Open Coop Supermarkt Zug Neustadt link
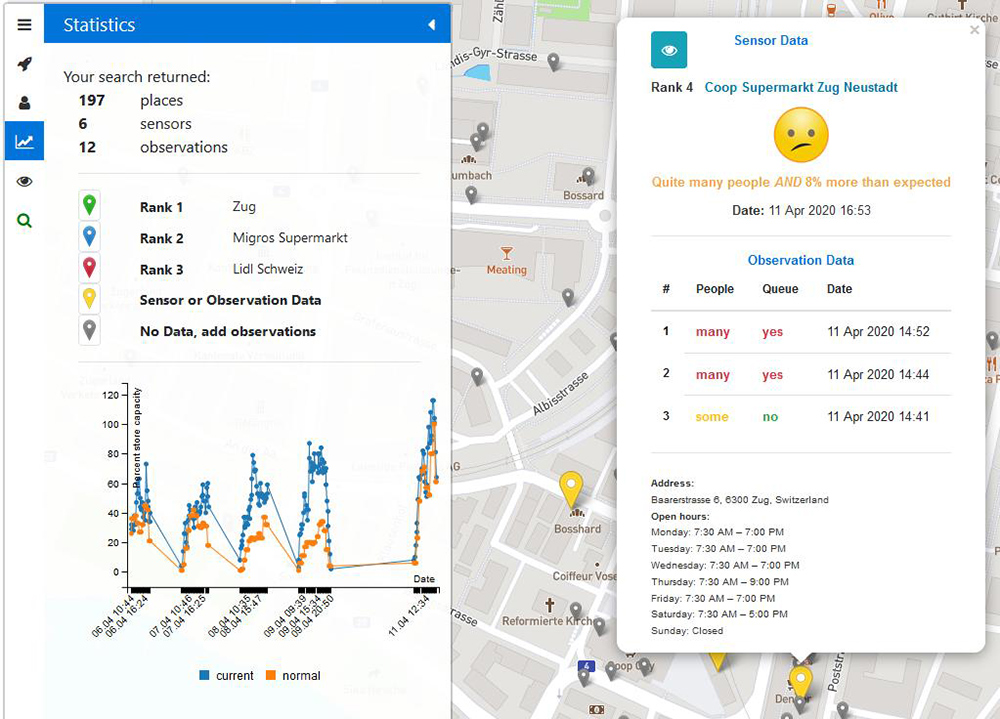1000x719 pixels. click(x=801, y=87)
